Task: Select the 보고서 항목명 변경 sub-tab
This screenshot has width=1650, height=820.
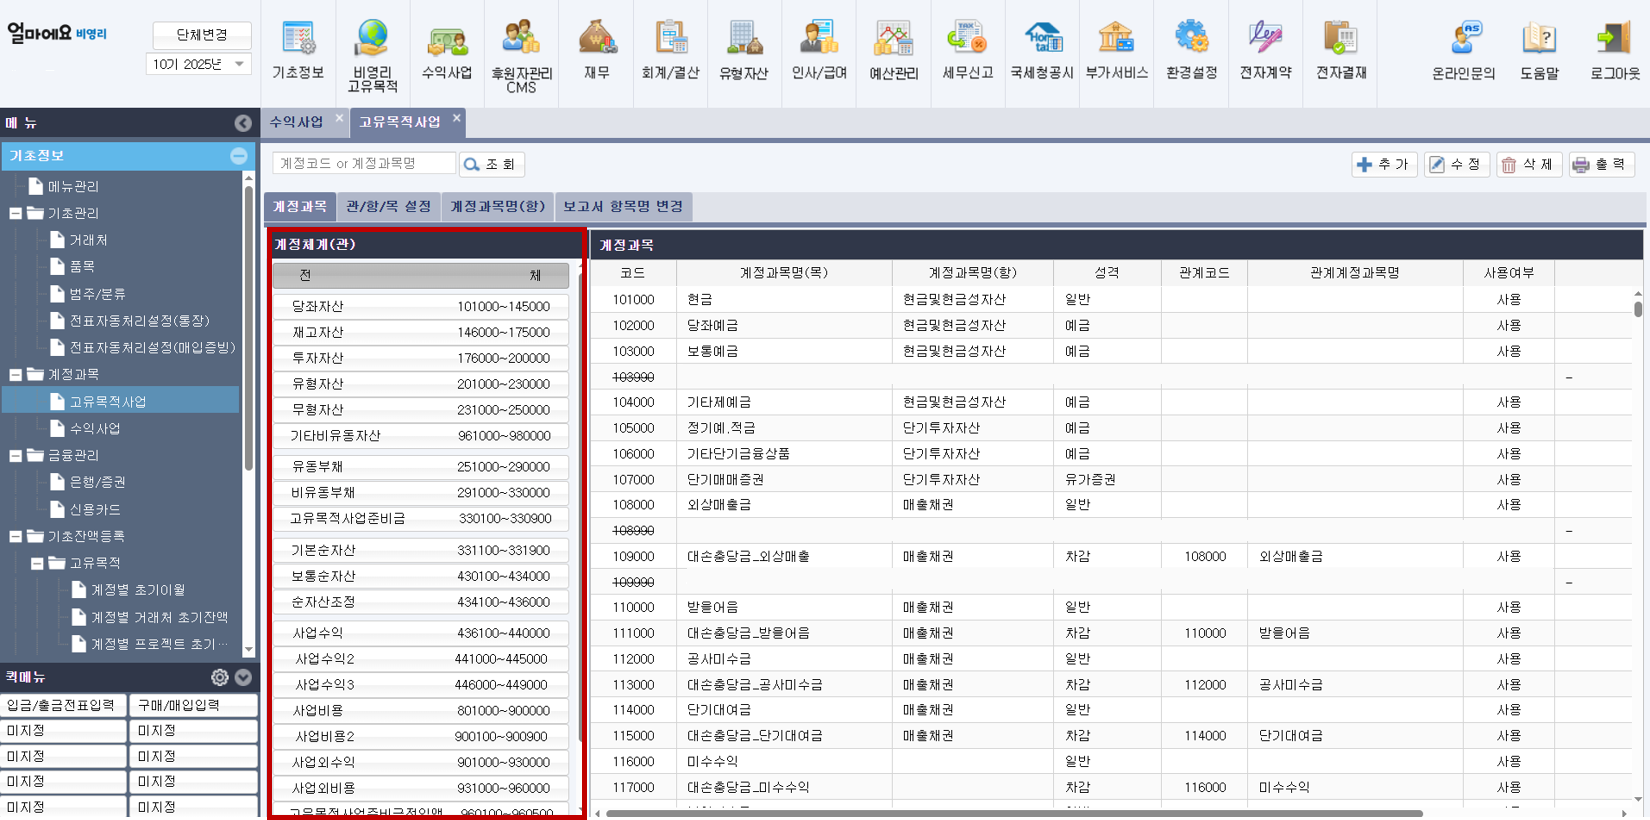Action: point(622,206)
